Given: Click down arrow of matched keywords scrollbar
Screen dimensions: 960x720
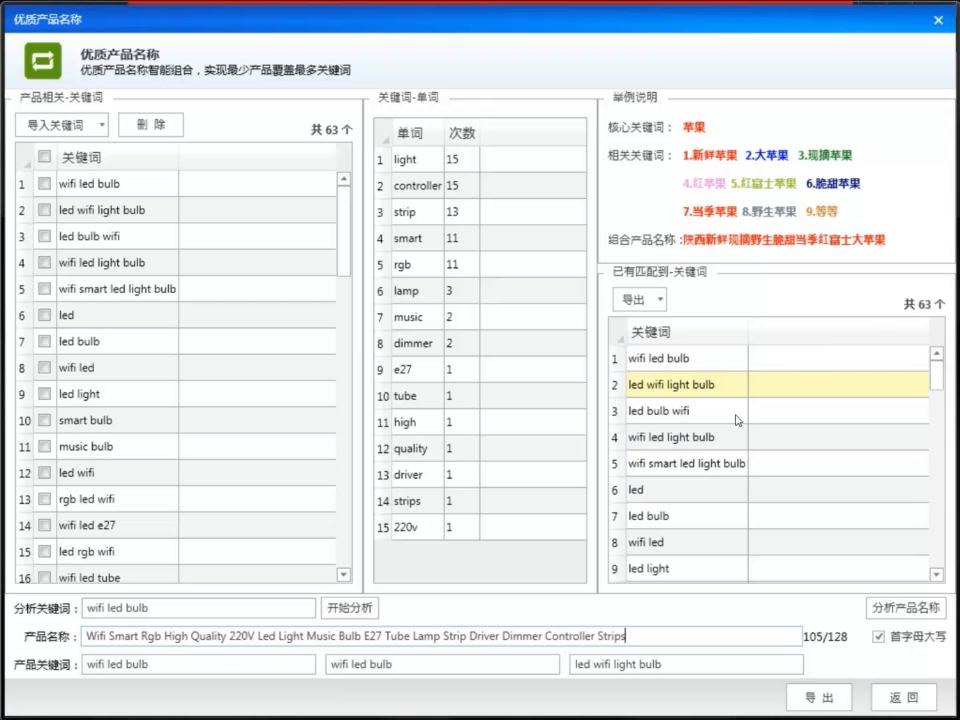Looking at the screenshot, I should pyautogui.click(x=936, y=574).
